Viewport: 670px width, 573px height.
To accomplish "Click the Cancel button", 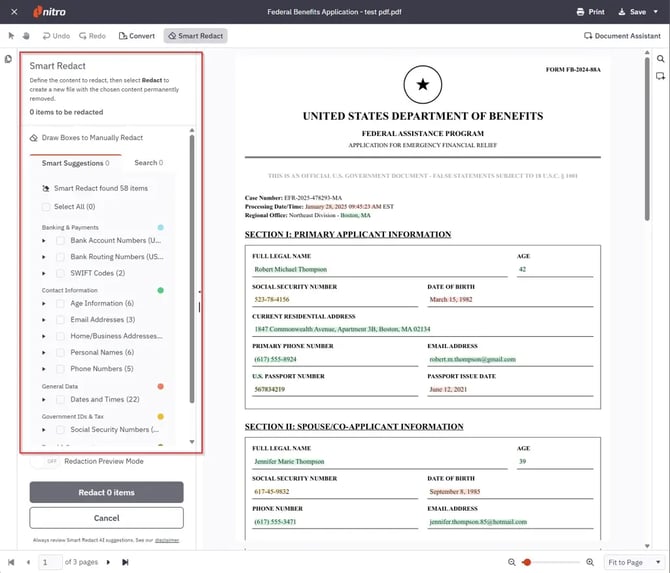I will point(106,518).
